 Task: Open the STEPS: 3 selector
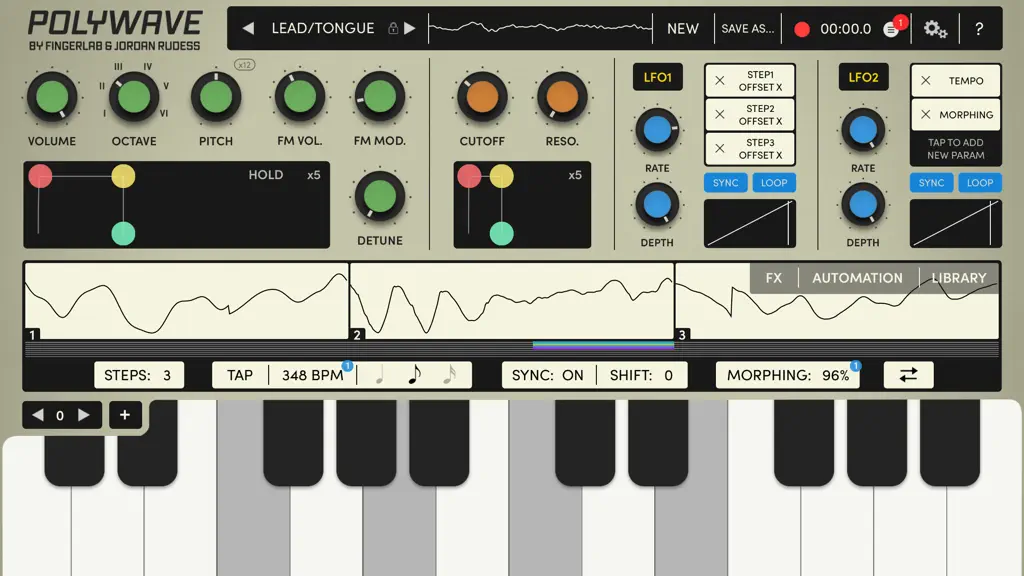[138, 375]
